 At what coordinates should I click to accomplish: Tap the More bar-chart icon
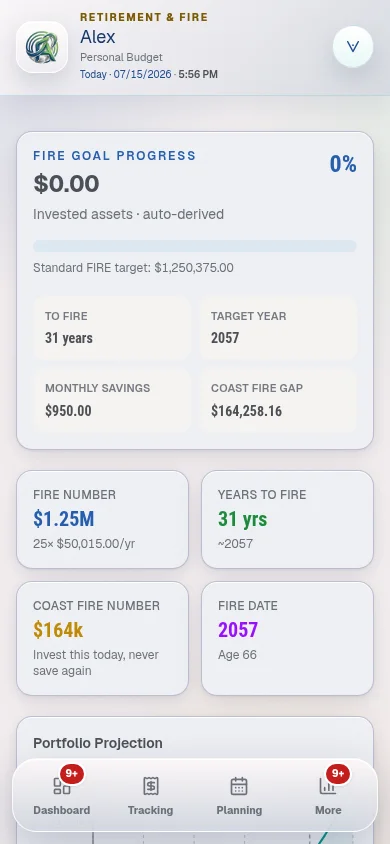pos(328,786)
